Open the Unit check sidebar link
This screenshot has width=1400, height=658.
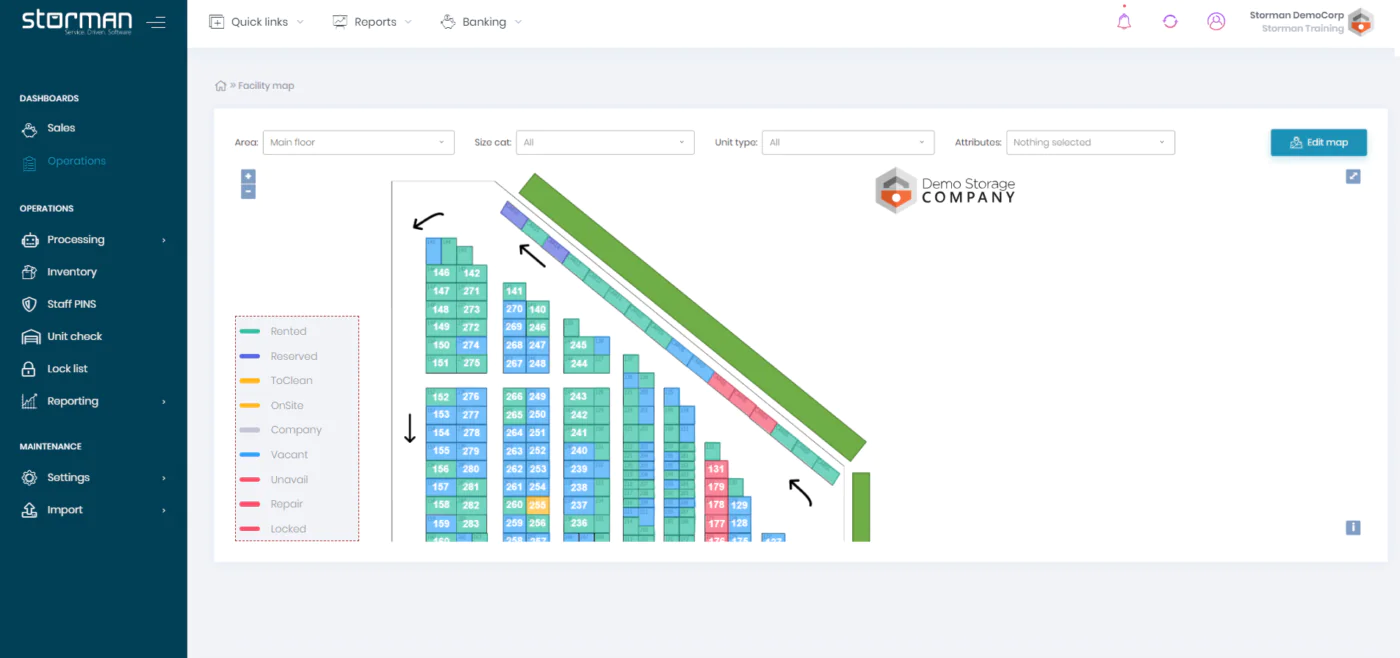74,337
